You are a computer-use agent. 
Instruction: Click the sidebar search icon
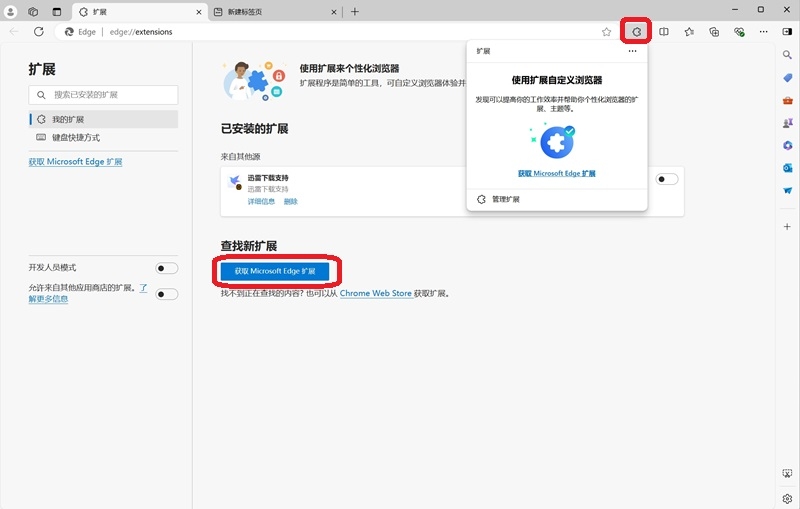point(787,55)
